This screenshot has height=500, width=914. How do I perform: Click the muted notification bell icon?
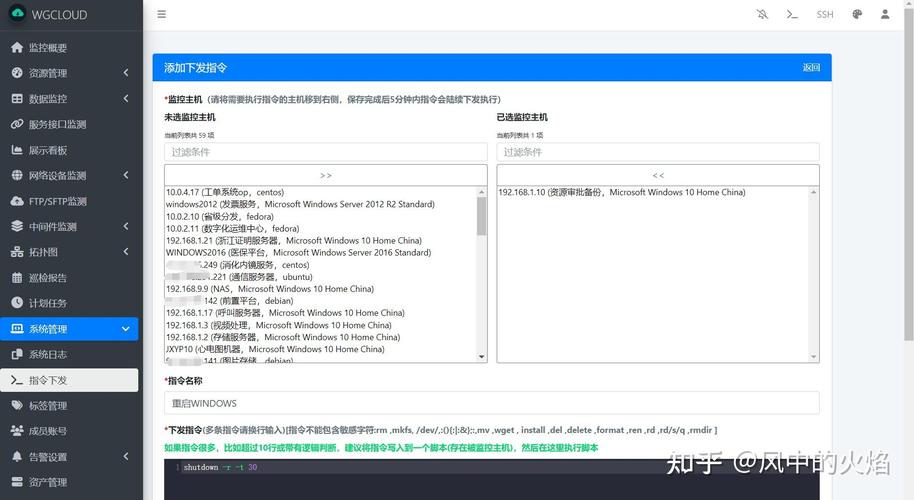click(x=762, y=14)
